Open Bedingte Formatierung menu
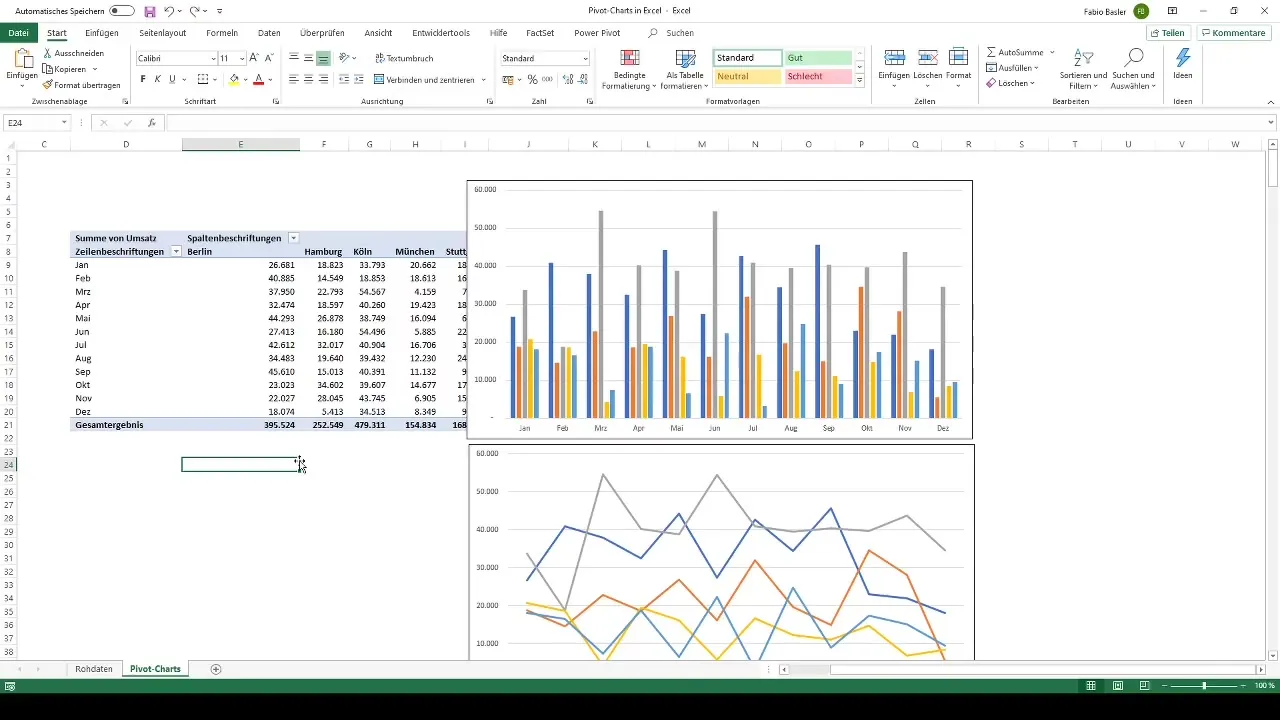1280x720 pixels. (630, 69)
